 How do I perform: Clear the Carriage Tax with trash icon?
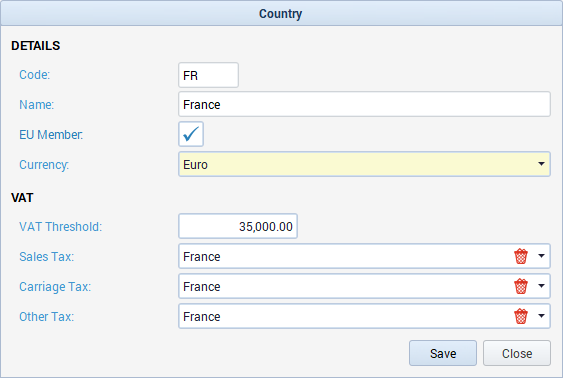pyautogui.click(x=521, y=286)
